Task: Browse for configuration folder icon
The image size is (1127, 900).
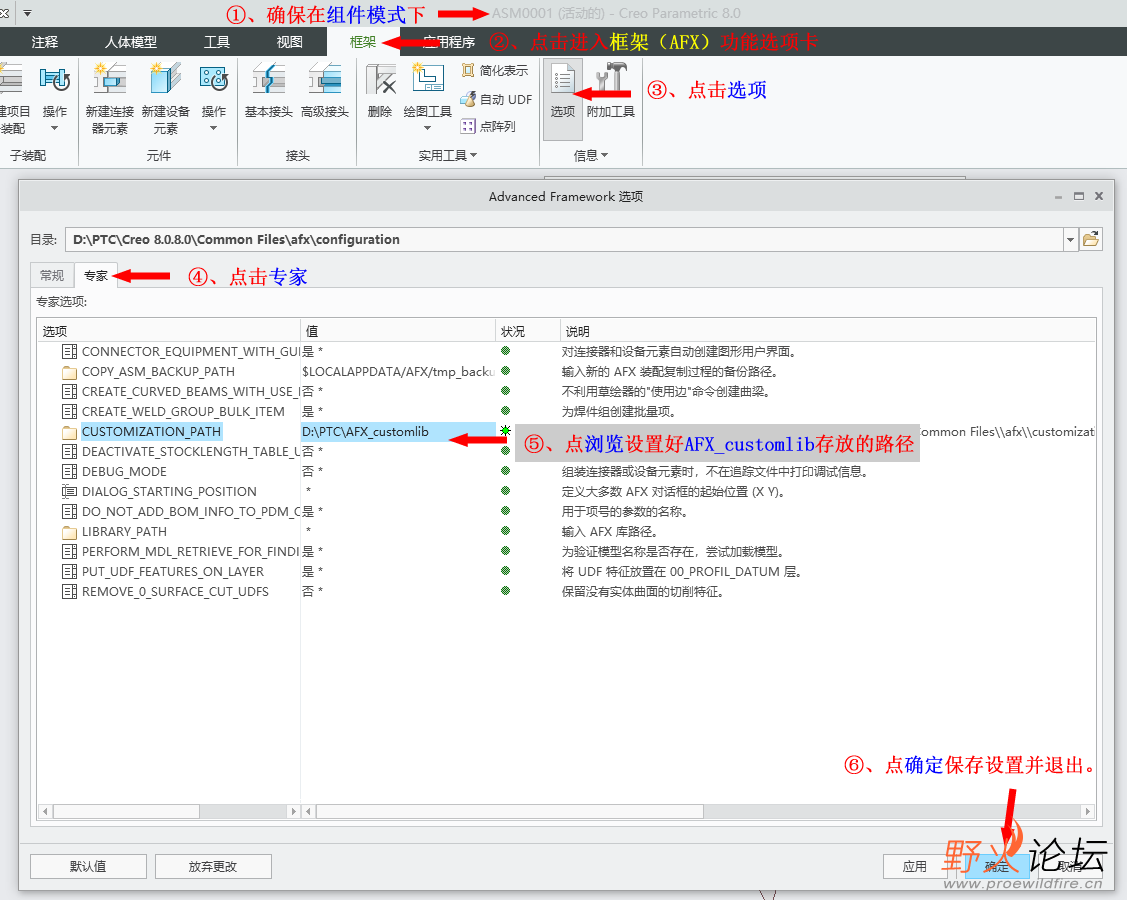Action: pos(1090,239)
